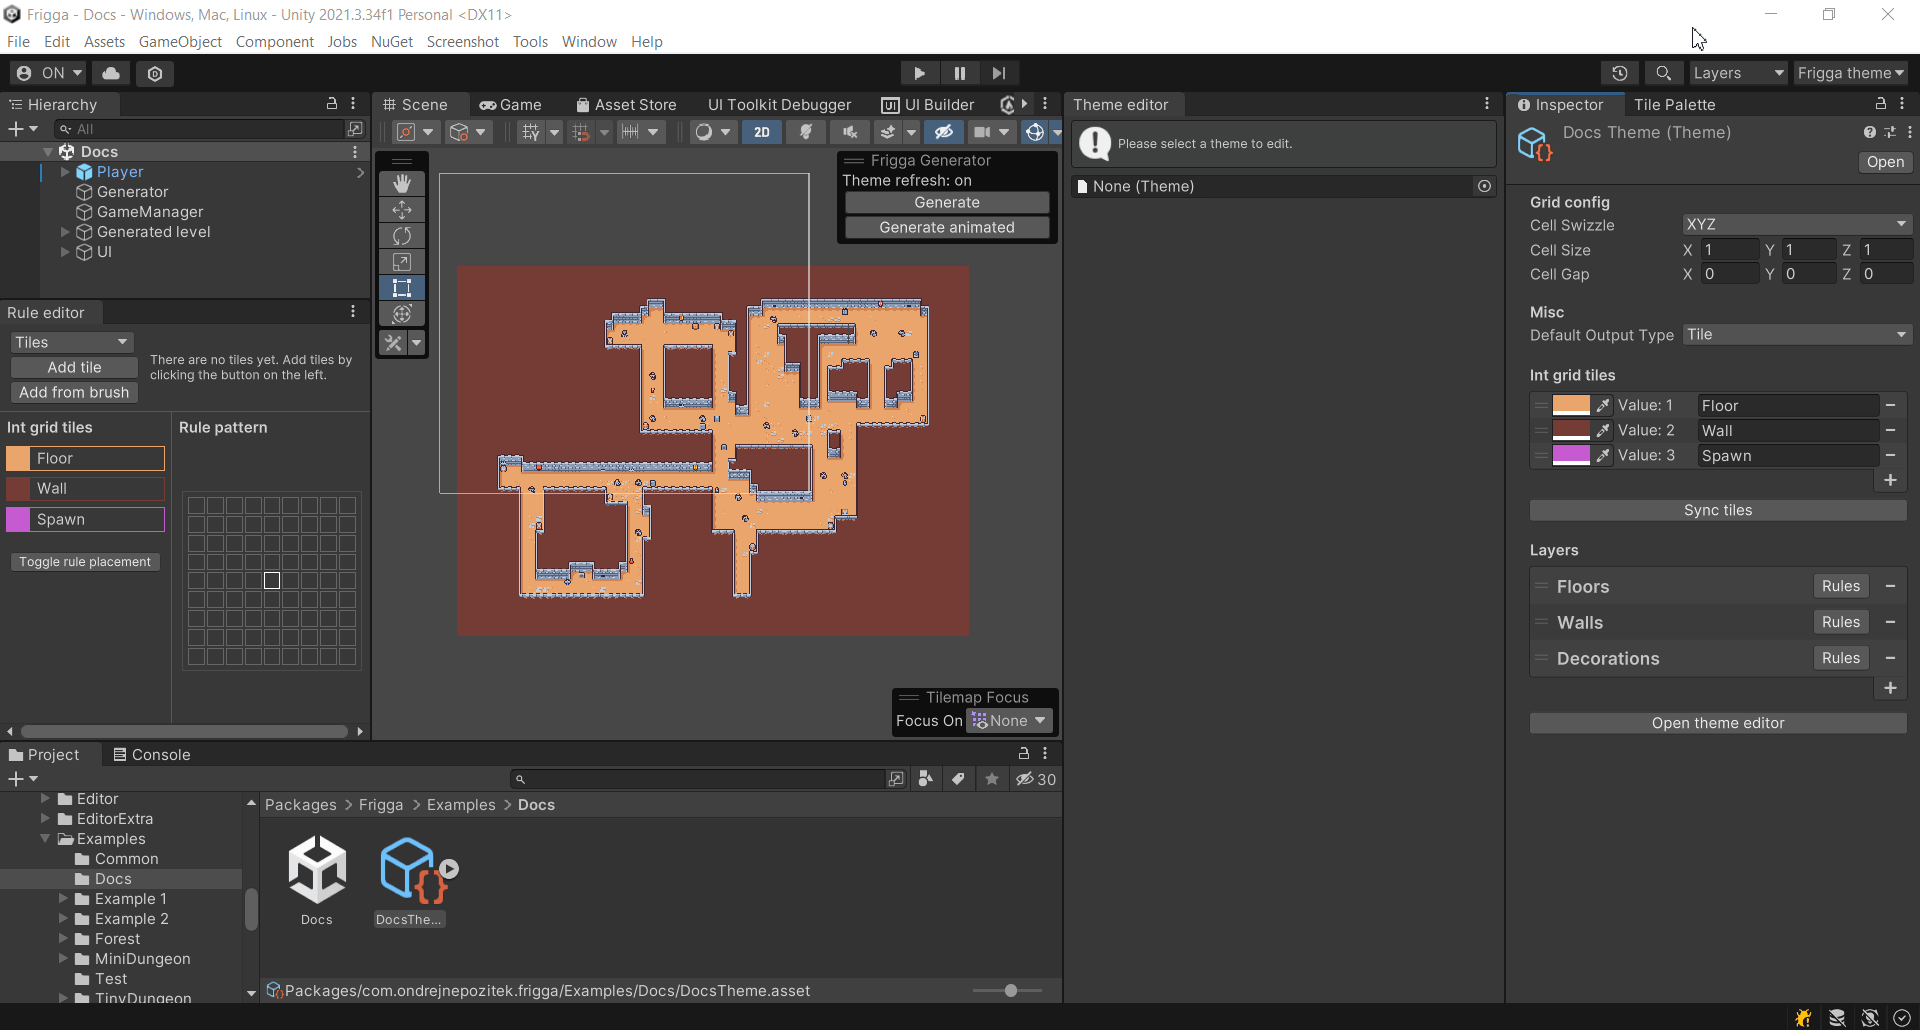Open the Undo History icon
Image resolution: width=1920 pixels, height=1030 pixels.
point(1620,73)
